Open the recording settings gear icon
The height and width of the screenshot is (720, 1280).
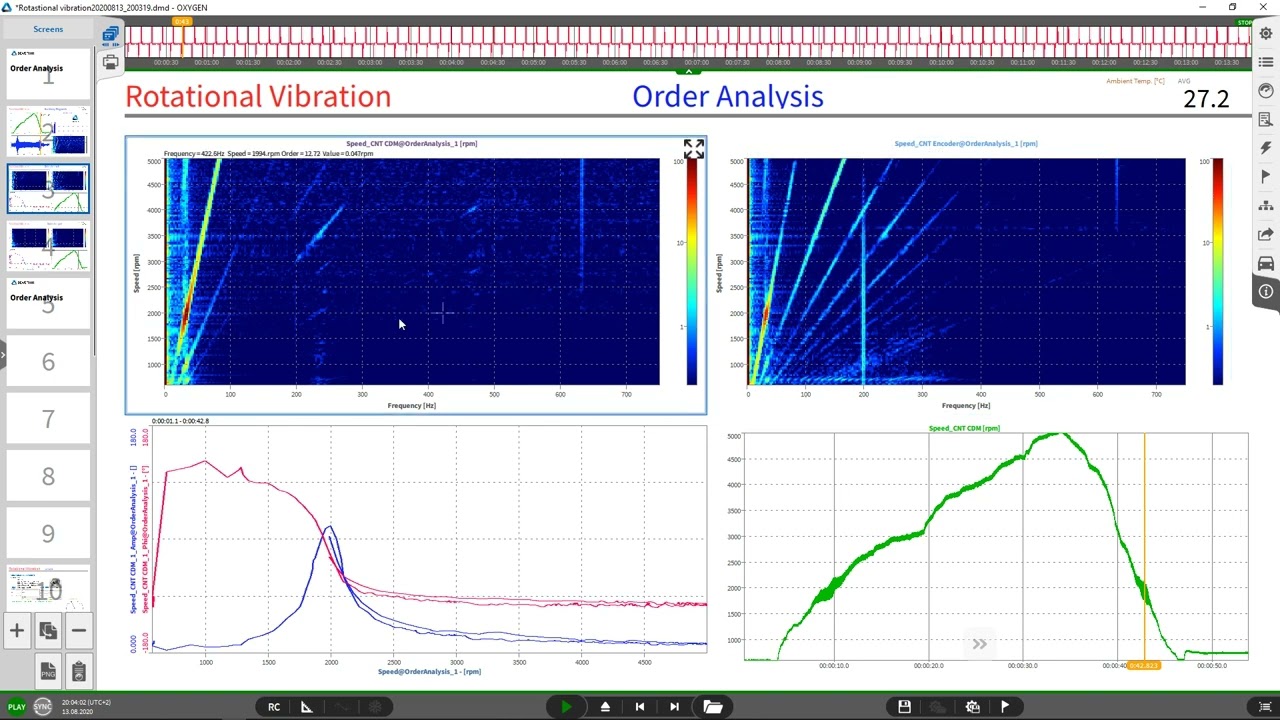point(972,707)
